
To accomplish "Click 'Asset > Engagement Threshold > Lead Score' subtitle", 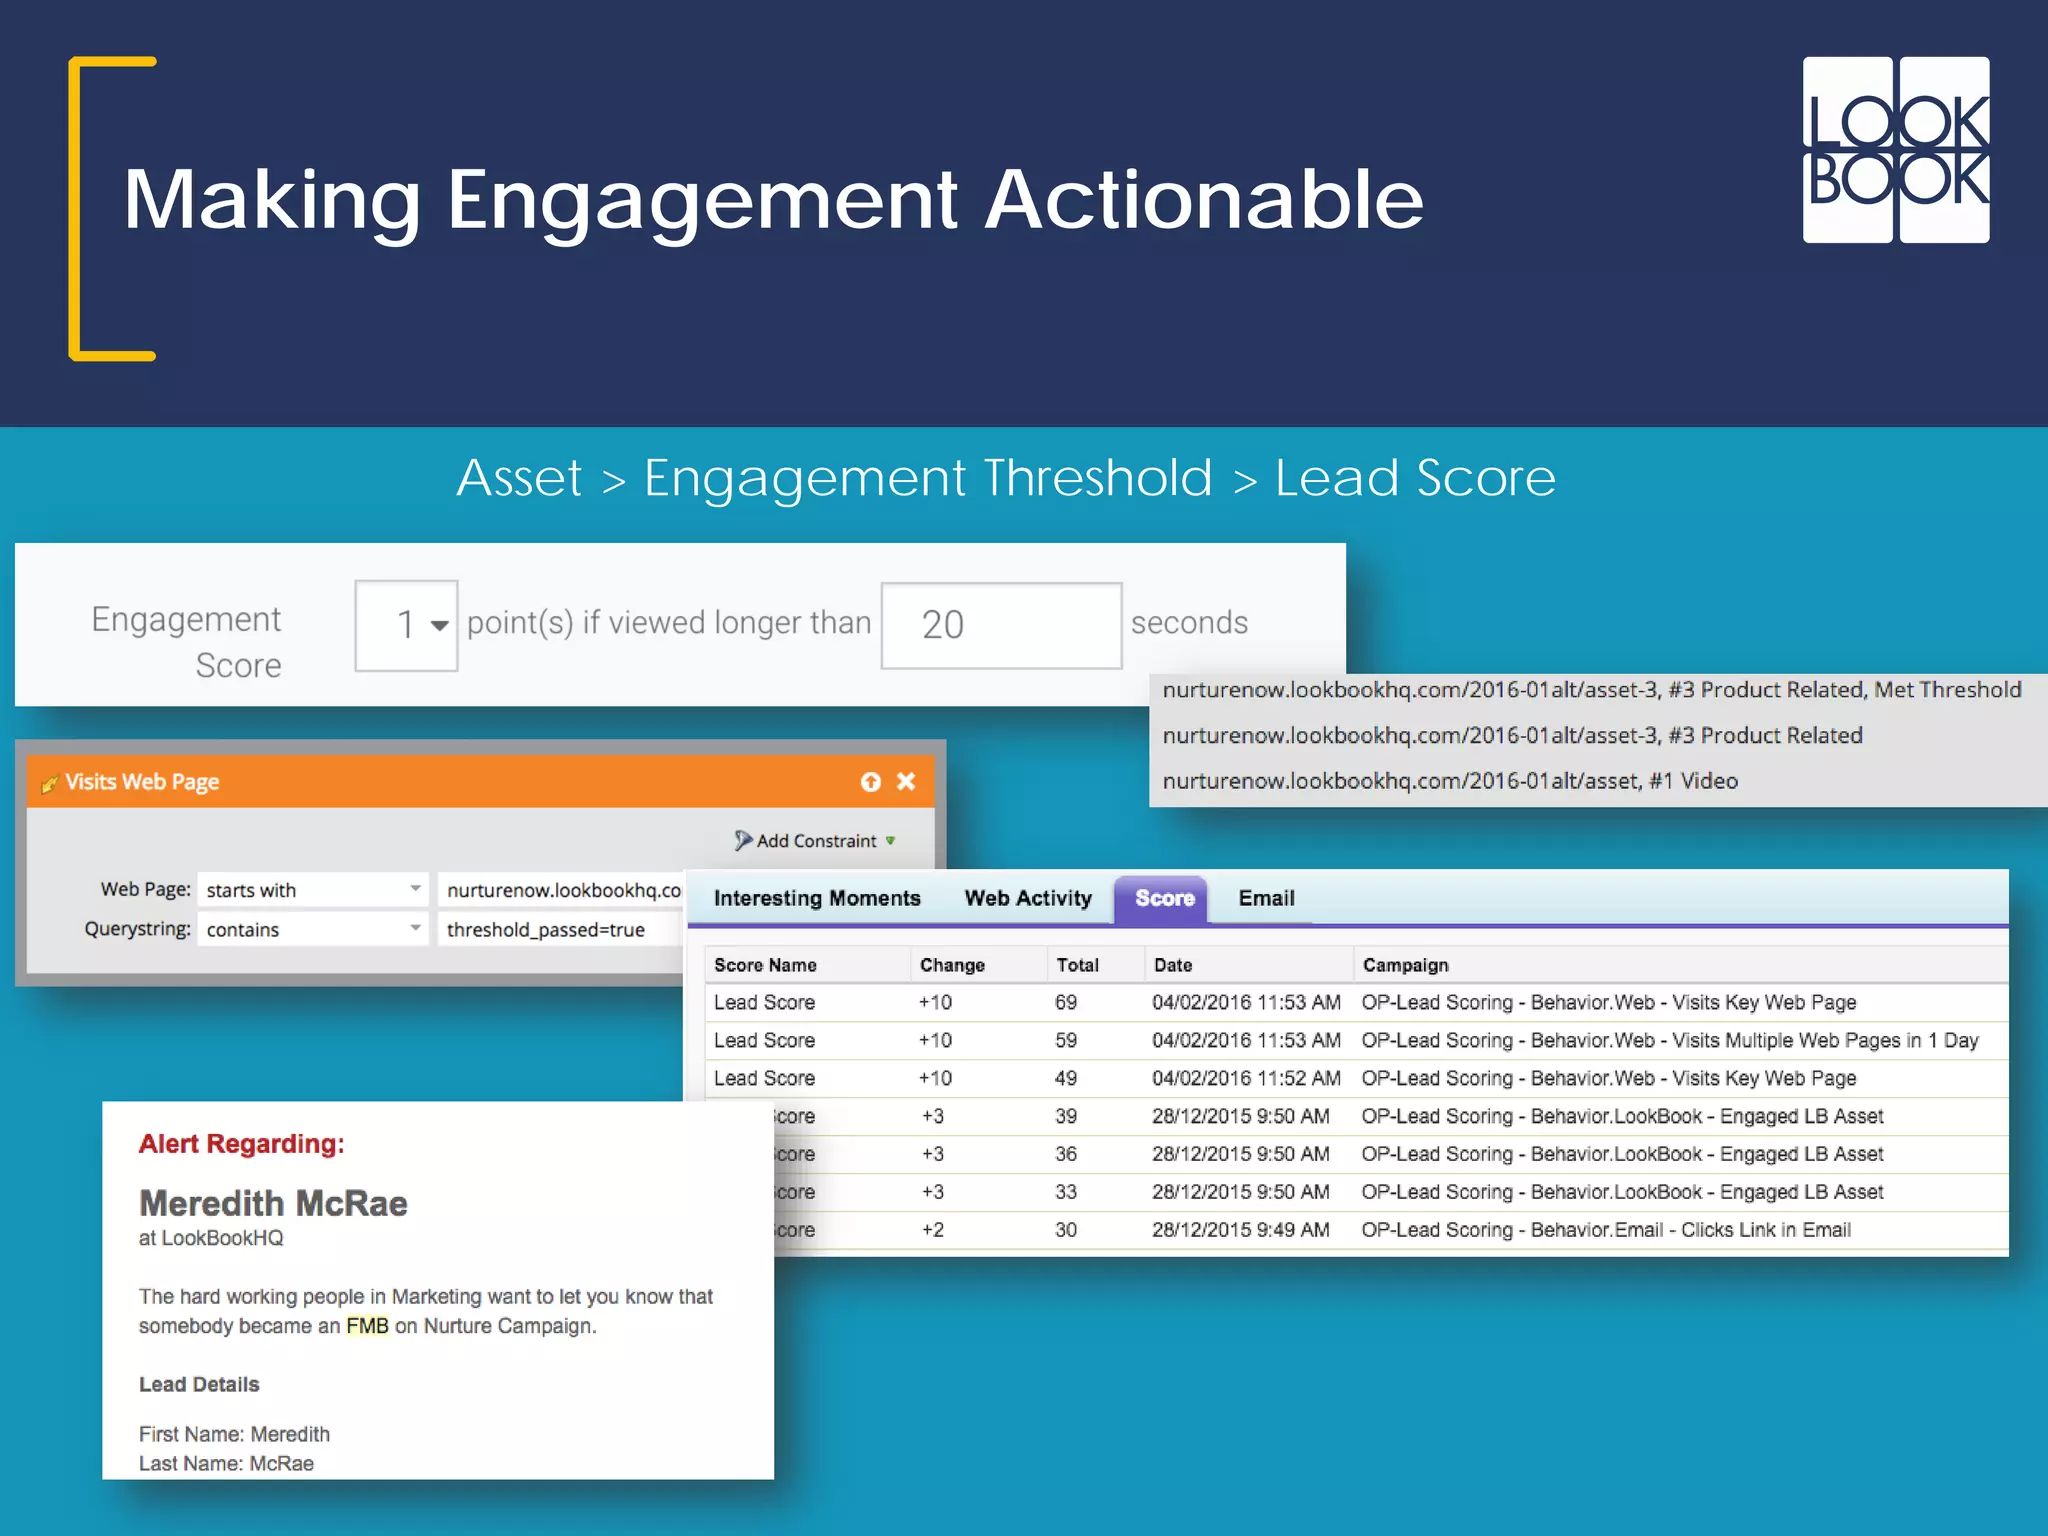I will [1006, 478].
